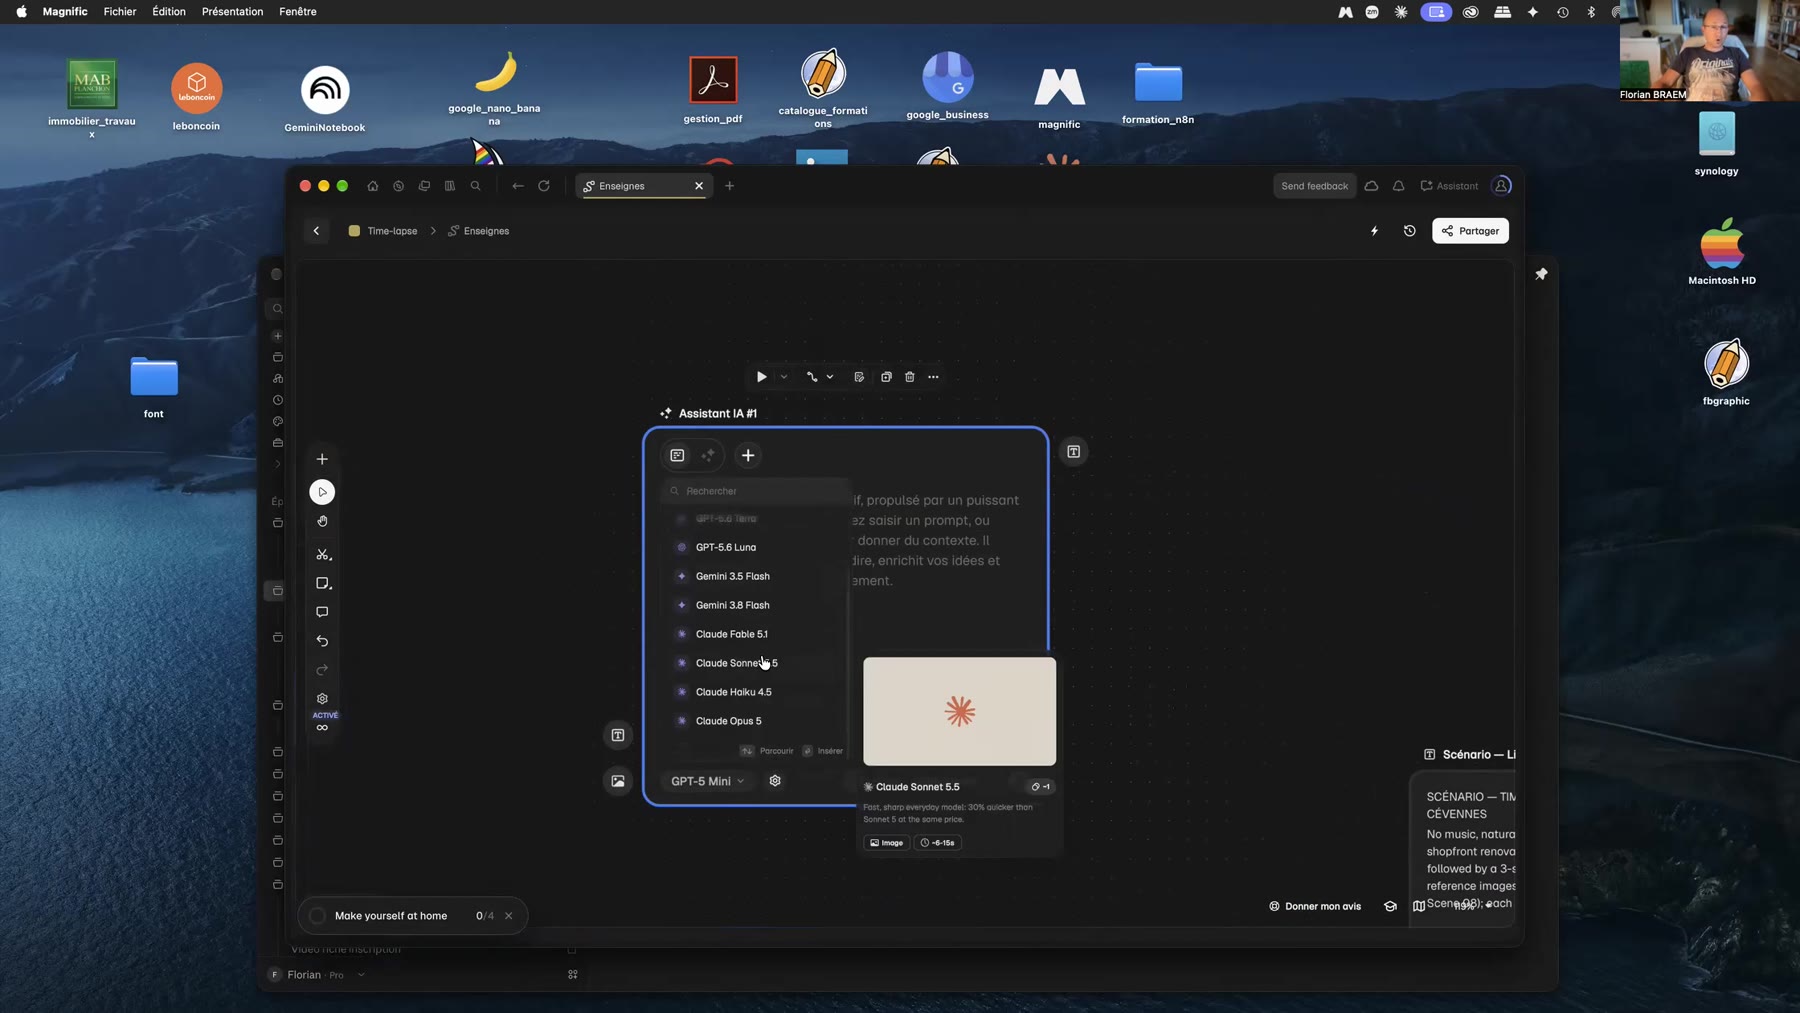Screen dimensions: 1800x1013
Task: Activate the pointer select tool
Action: [322, 492]
